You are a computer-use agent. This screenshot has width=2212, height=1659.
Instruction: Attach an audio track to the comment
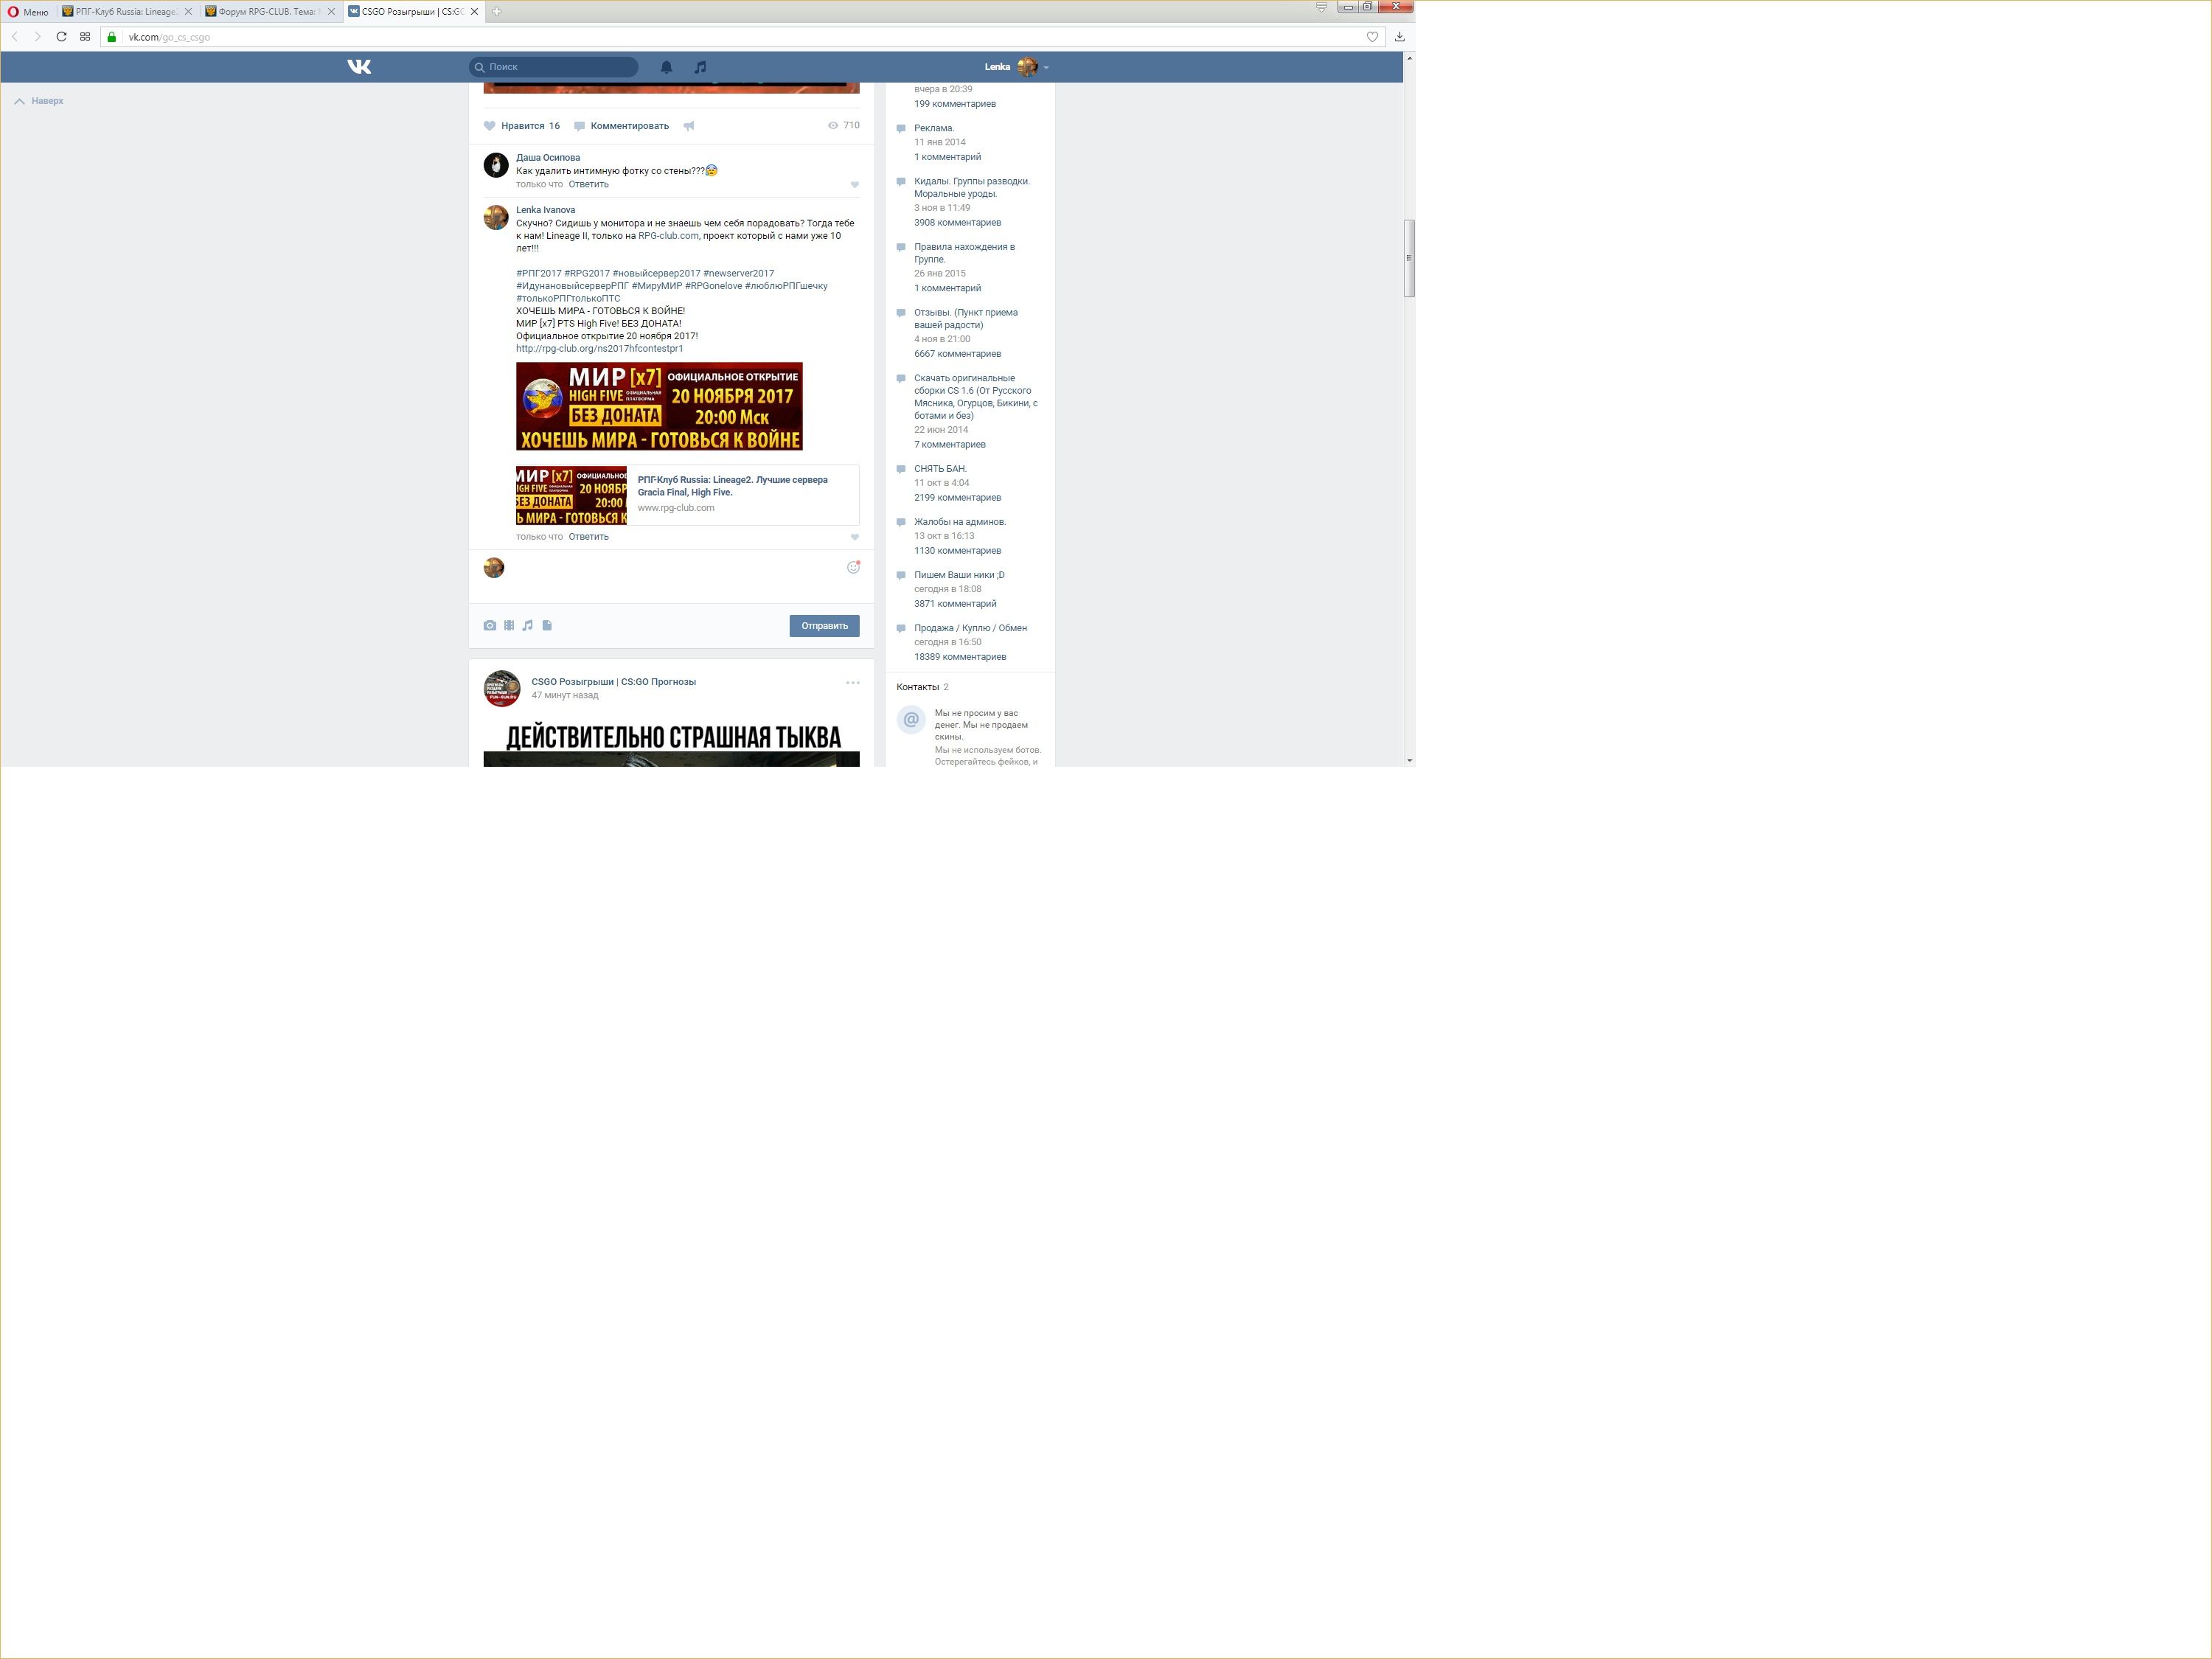point(528,626)
